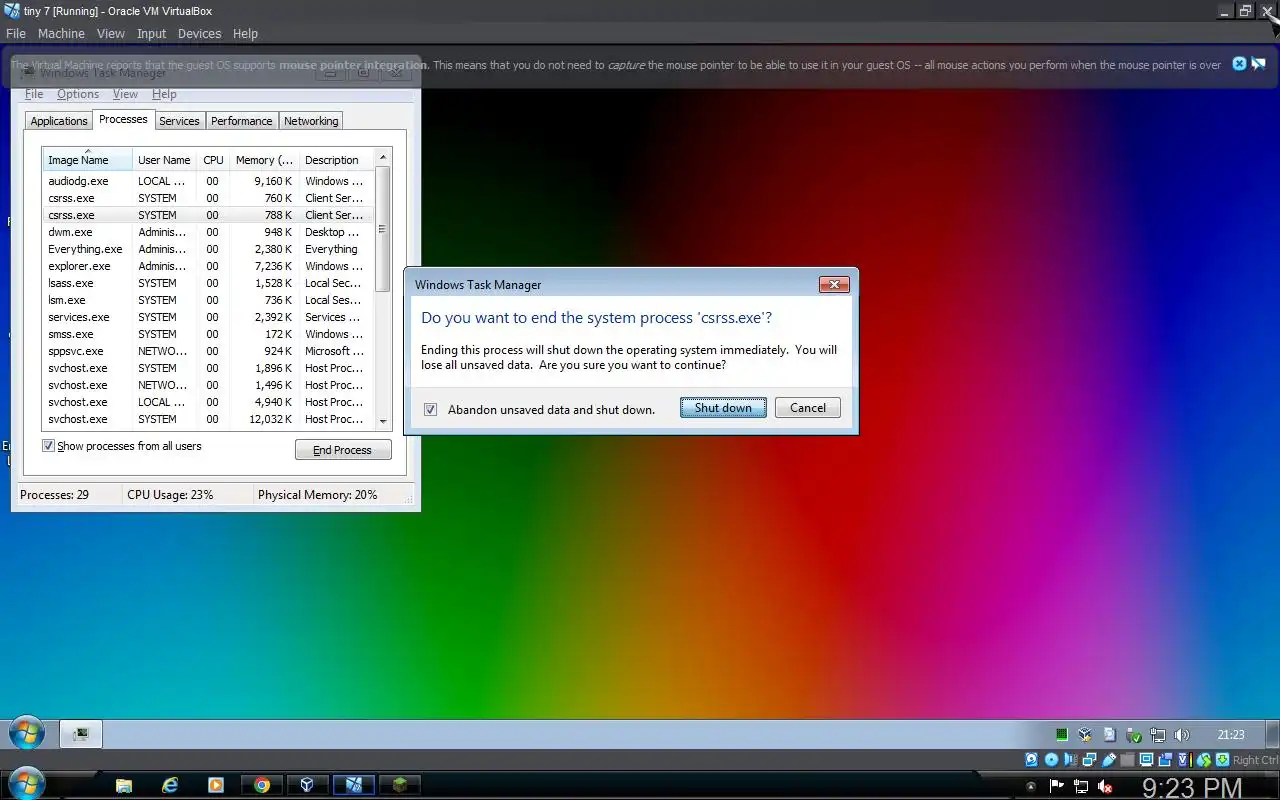The width and height of the screenshot is (1280, 800).
Task: Click the VirtualBox USB devices indicator
Action: click(x=1109, y=760)
